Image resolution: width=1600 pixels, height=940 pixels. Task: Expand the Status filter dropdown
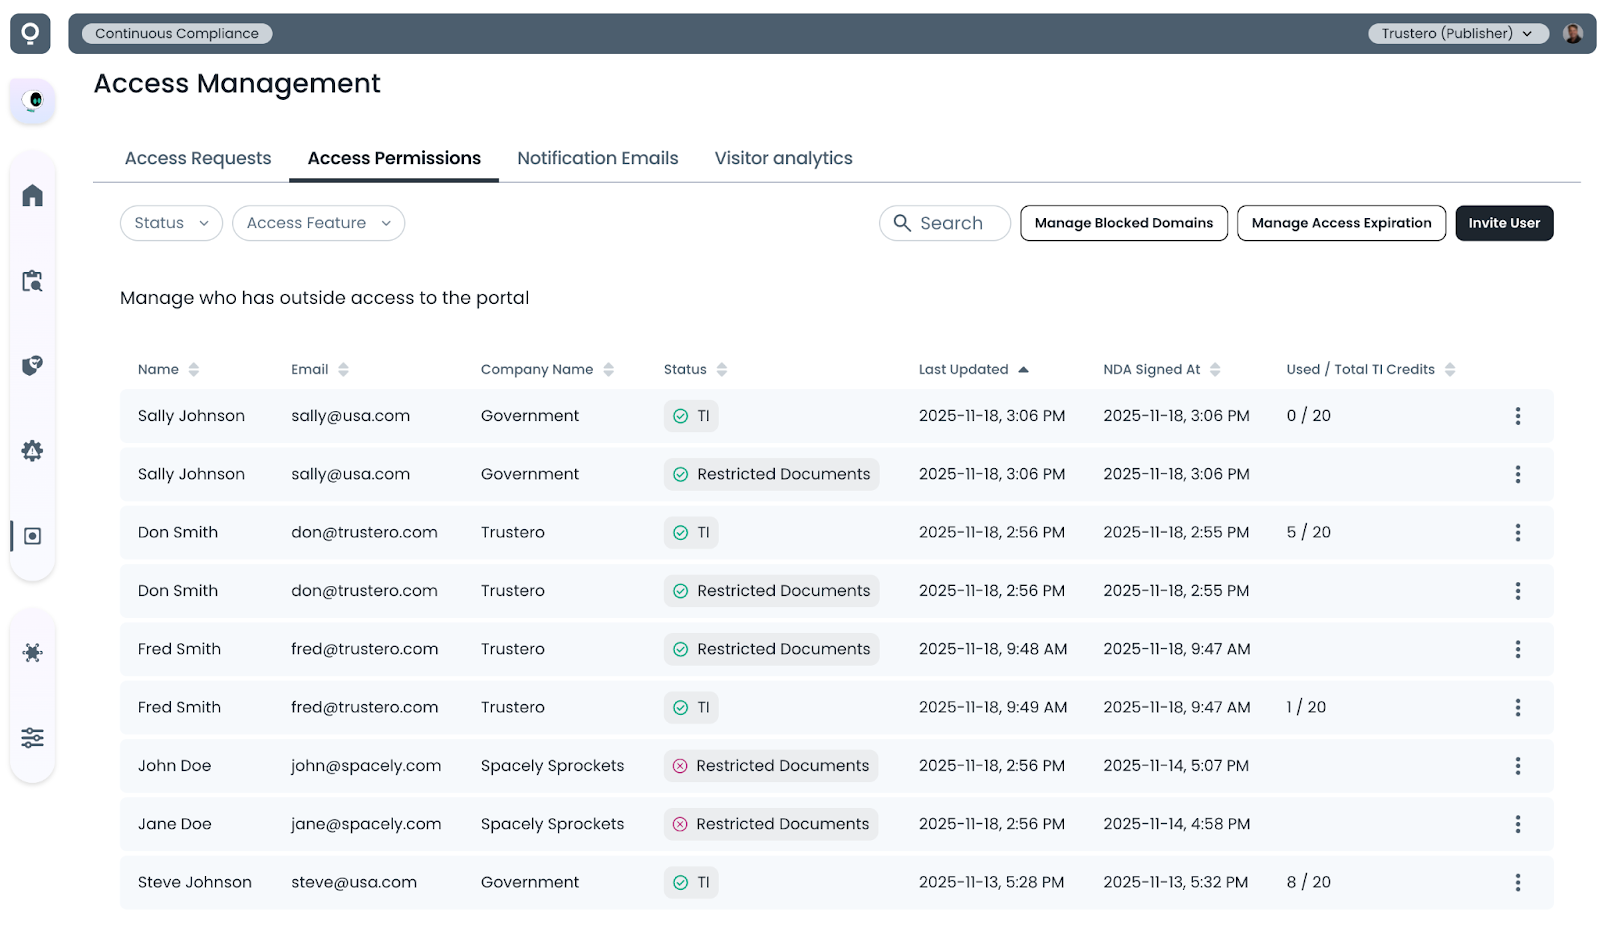pyautogui.click(x=171, y=223)
